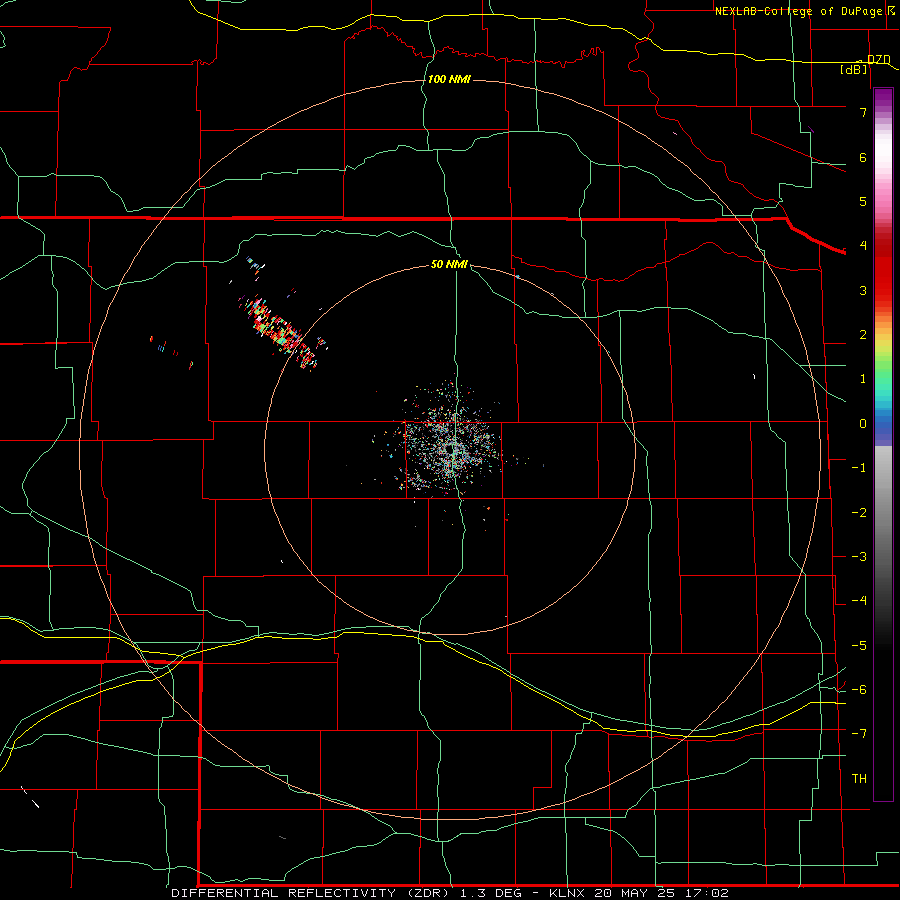900x900 pixels.
Task: Click the 4 value on the color scale
Action: [x=863, y=246]
